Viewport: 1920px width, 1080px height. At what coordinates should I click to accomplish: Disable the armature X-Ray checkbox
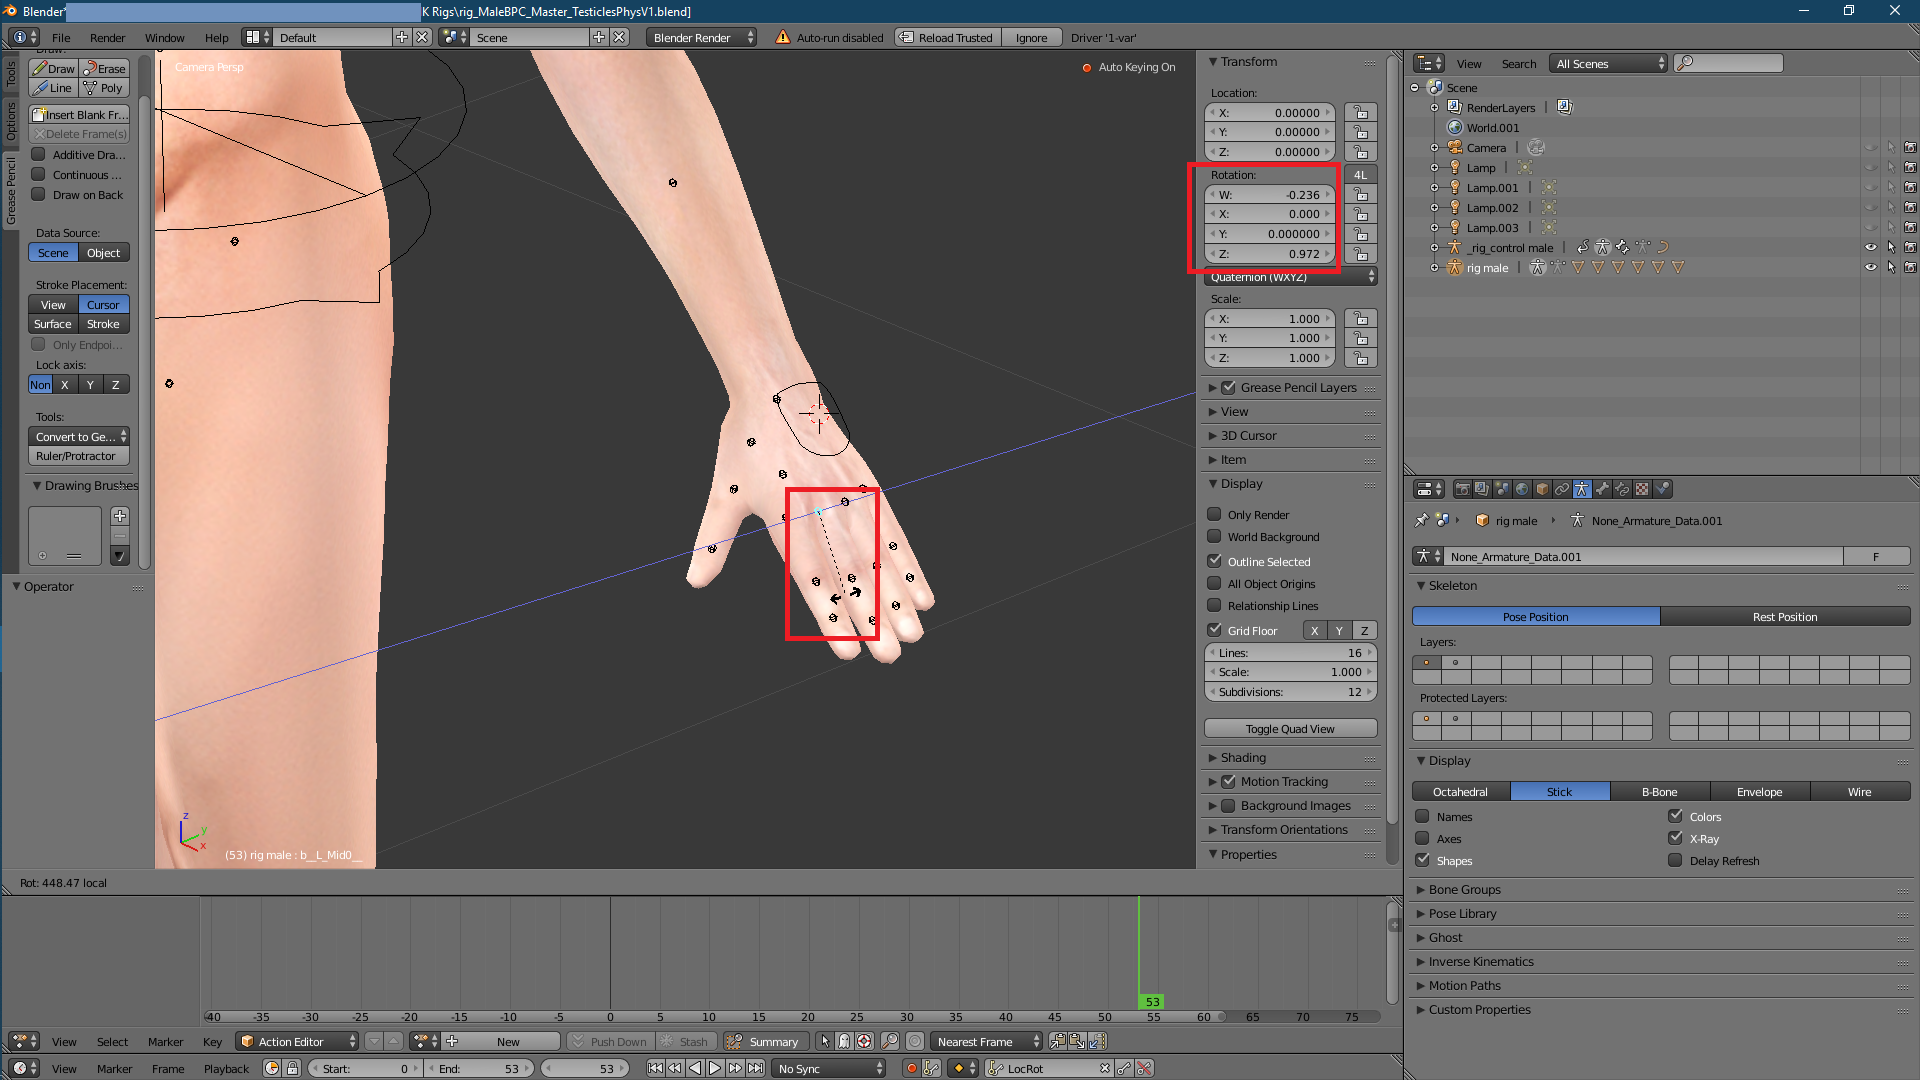[1675, 838]
